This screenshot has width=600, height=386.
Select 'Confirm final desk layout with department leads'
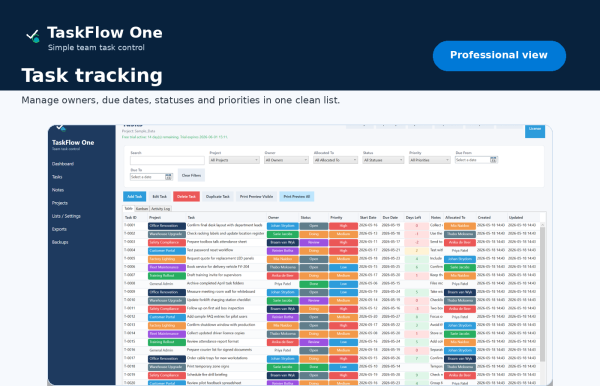click(225, 225)
